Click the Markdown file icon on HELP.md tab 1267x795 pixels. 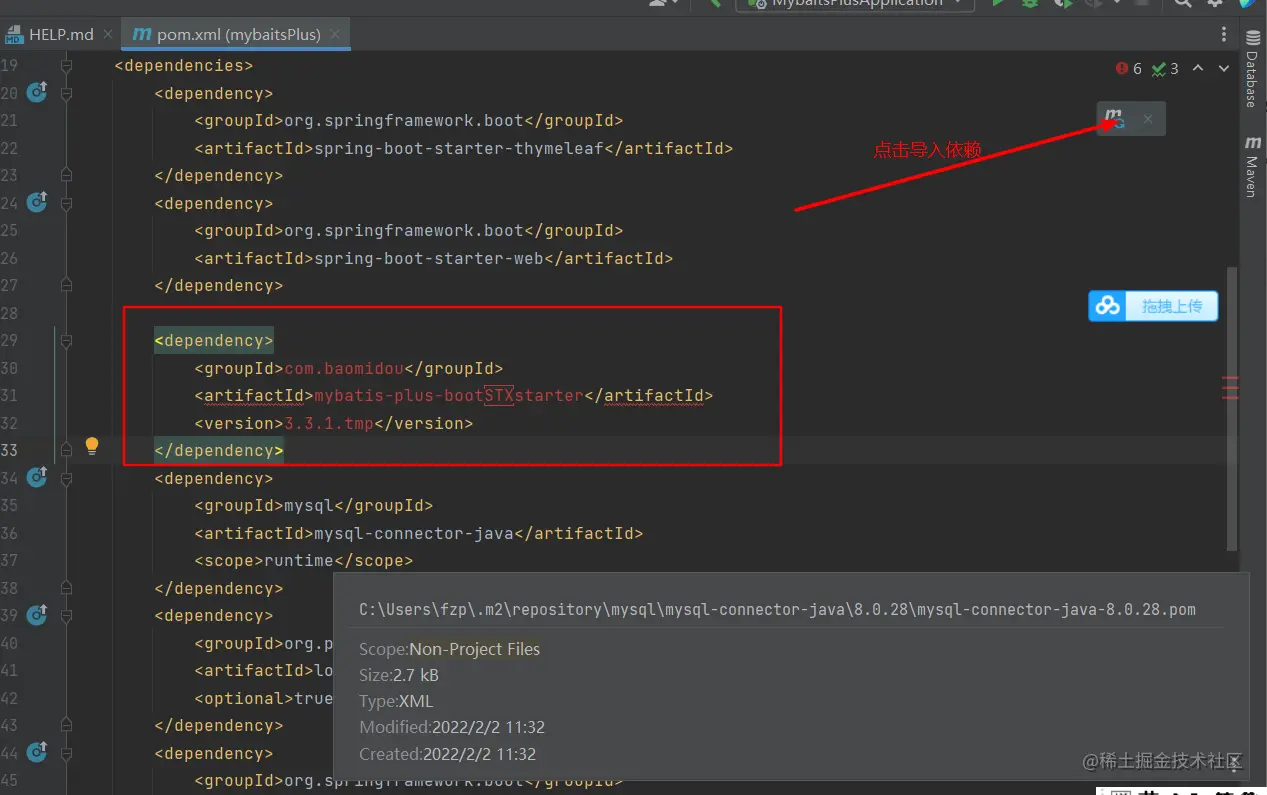[14, 35]
